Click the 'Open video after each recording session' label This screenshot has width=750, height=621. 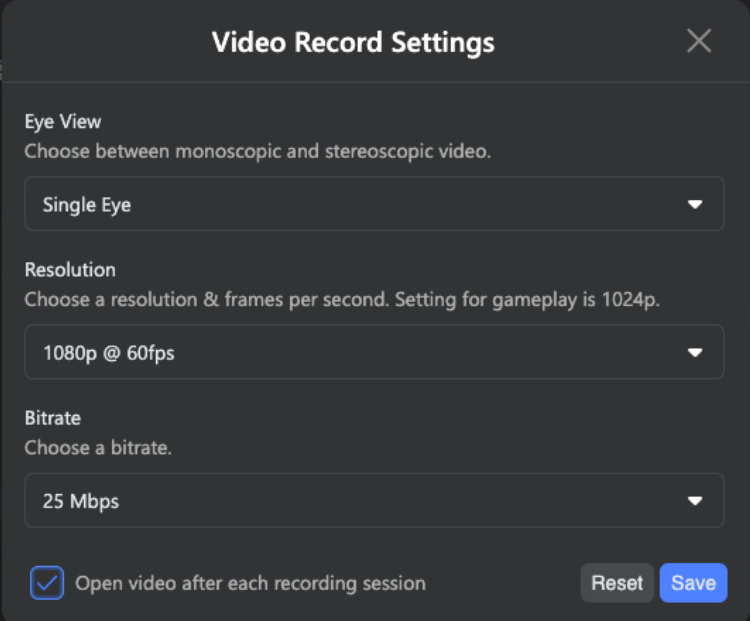251,583
